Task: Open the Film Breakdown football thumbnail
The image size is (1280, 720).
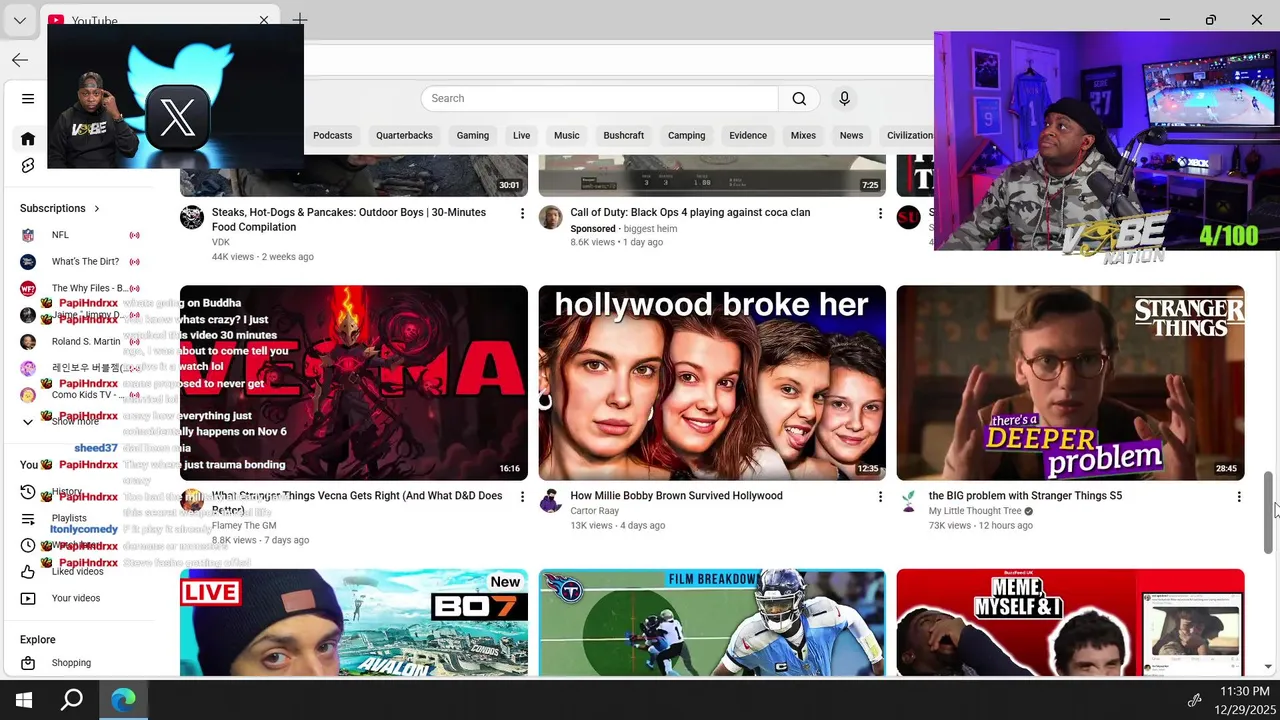Action: click(712, 623)
